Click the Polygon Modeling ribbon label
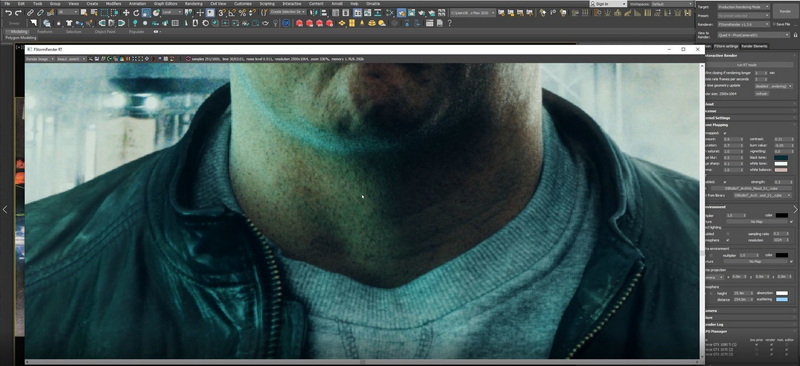 point(21,38)
